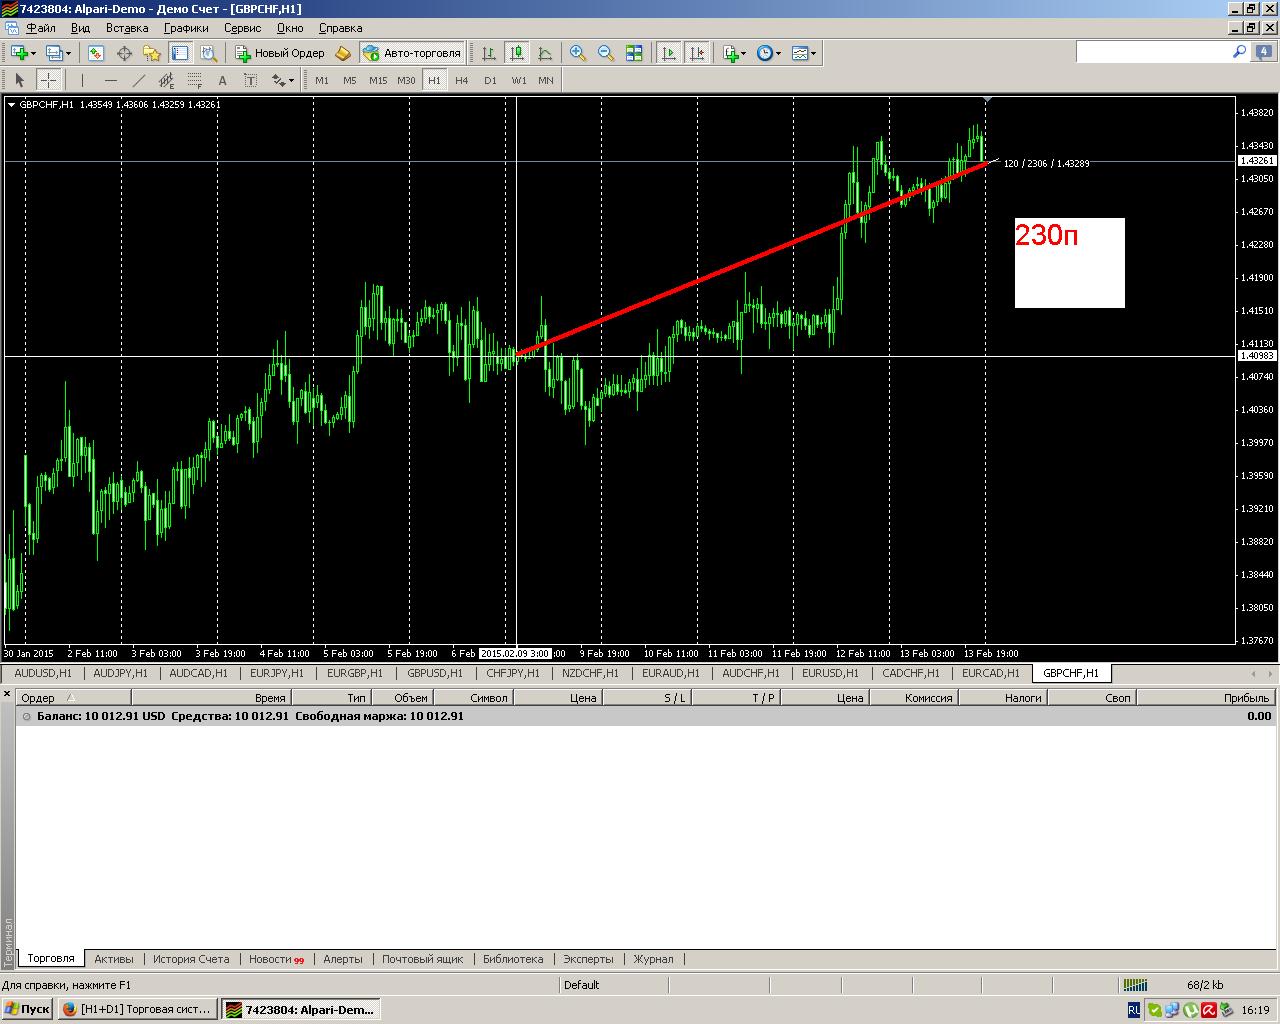Sort by the Ордер column header
Screen dimensions: 1280x1024
(74, 698)
